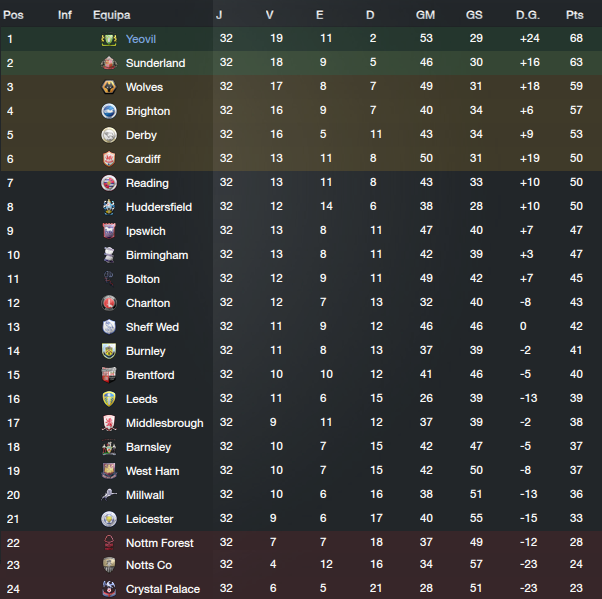Click the Inf column header
This screenshot has height=599, width=602.
65,15
